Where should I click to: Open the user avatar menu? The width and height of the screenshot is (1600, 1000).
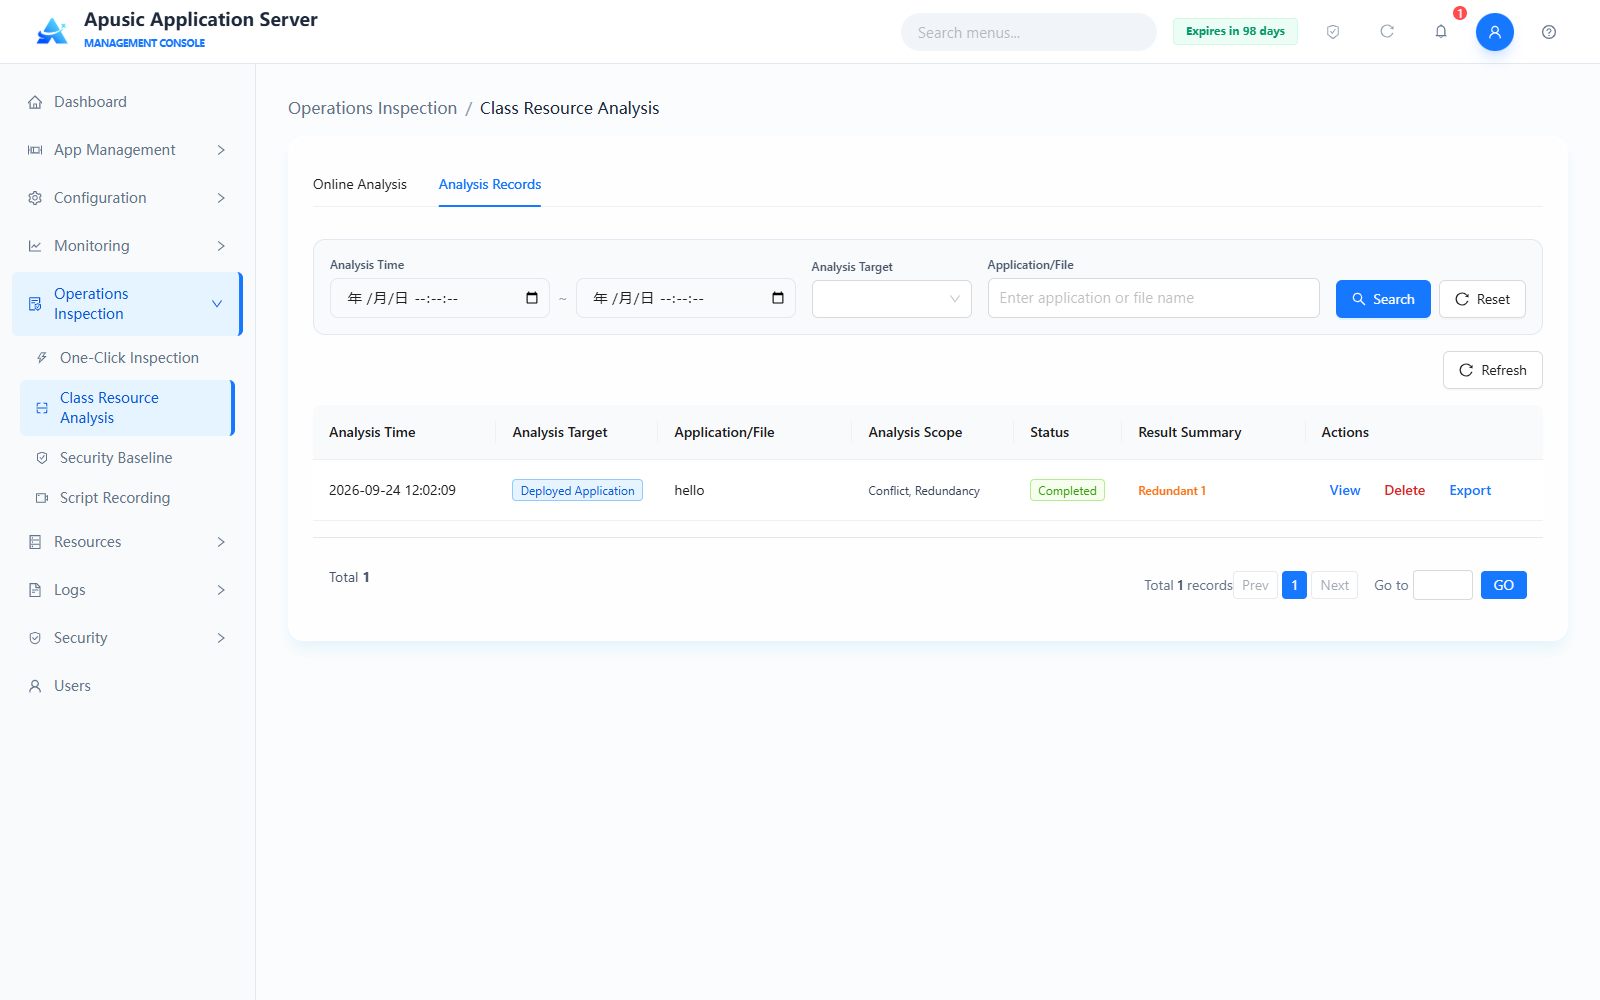click(x=1495, y=32)
